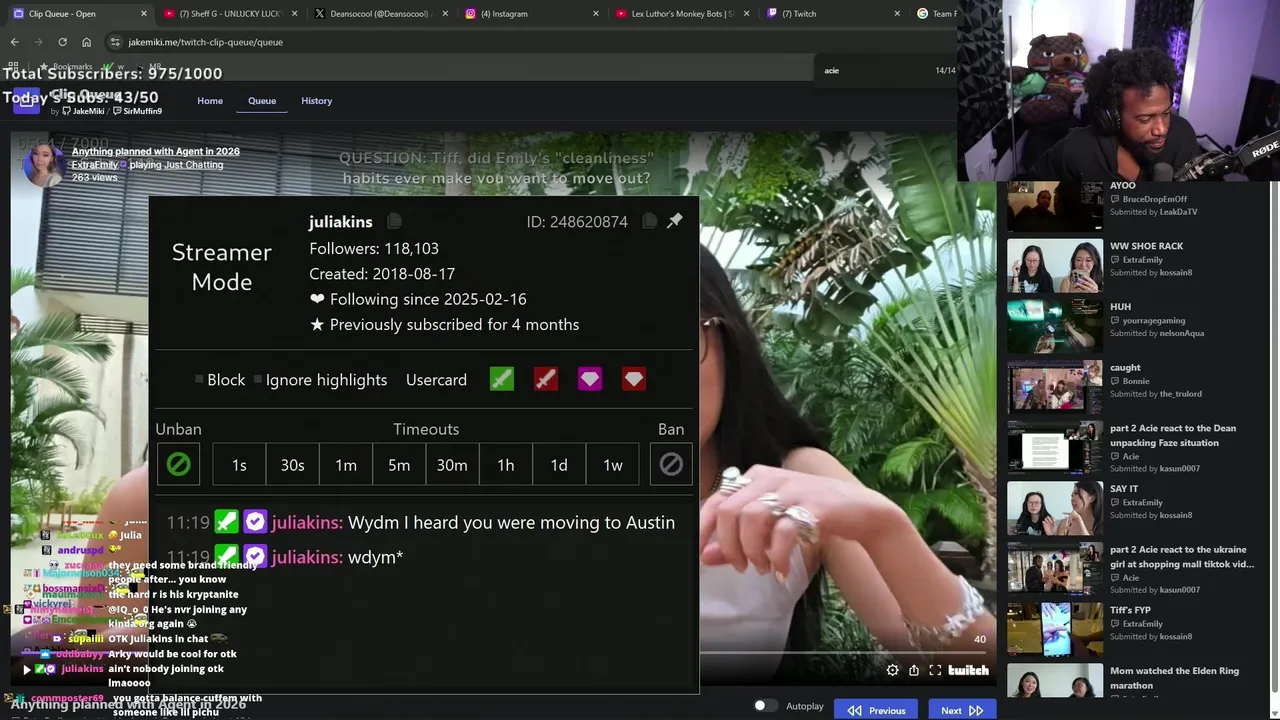Copy the juliakins username
Viewport: 1280px width, 720px height.
394,221
